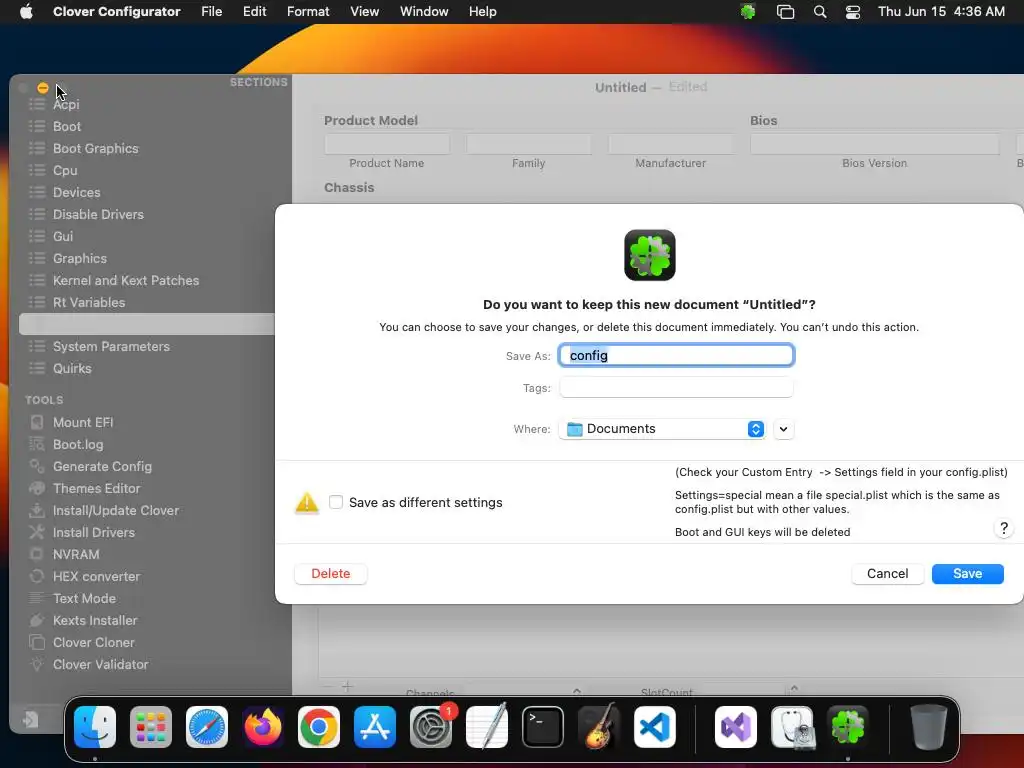Screen dimensions: 1024x768
Task: Open the Format menu
Action: [308, 12]
